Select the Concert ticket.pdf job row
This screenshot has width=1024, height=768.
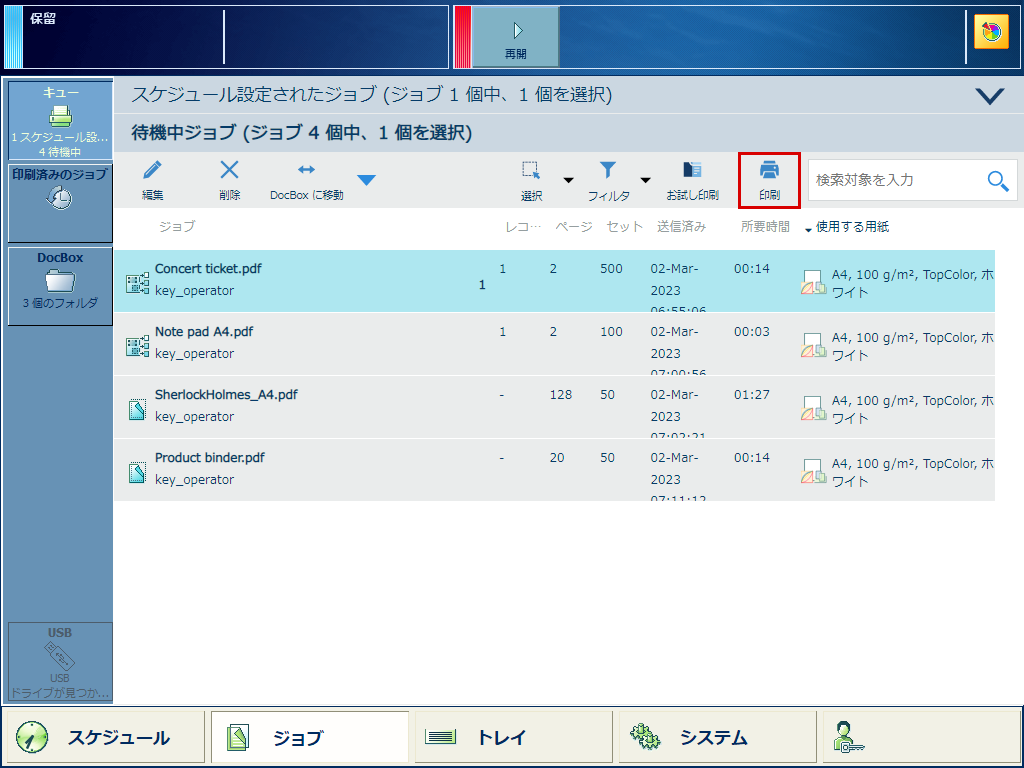[x=554, y=281]
